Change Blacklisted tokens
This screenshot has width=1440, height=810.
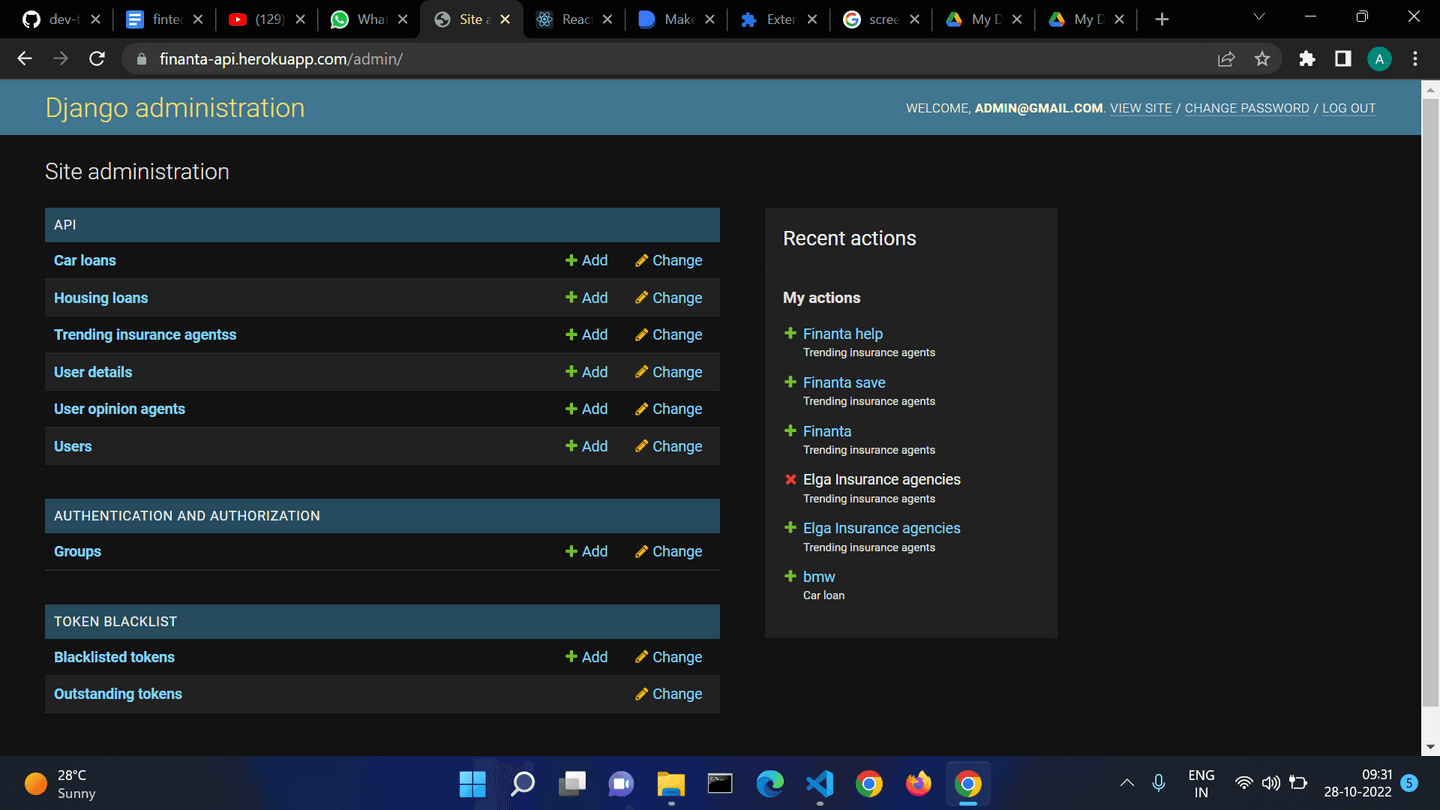(x=668, y=657)
